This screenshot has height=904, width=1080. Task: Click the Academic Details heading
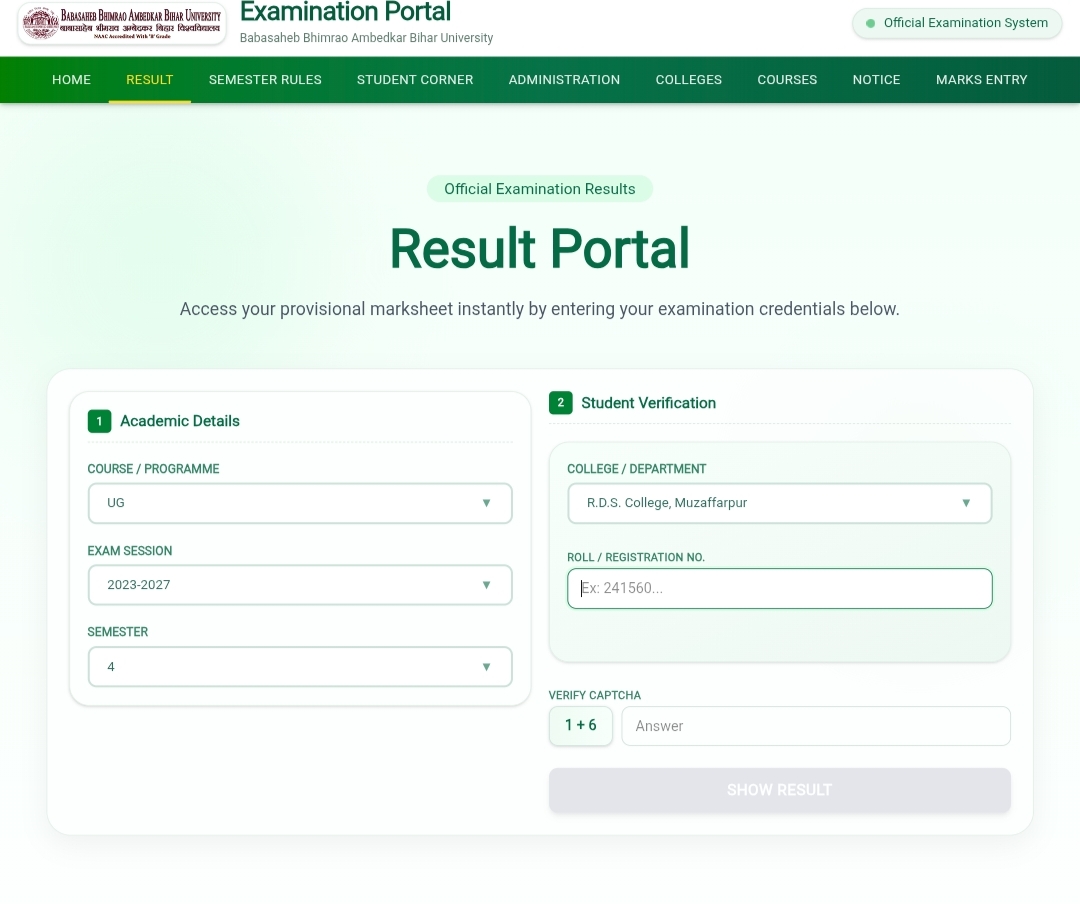click(180, 421)
